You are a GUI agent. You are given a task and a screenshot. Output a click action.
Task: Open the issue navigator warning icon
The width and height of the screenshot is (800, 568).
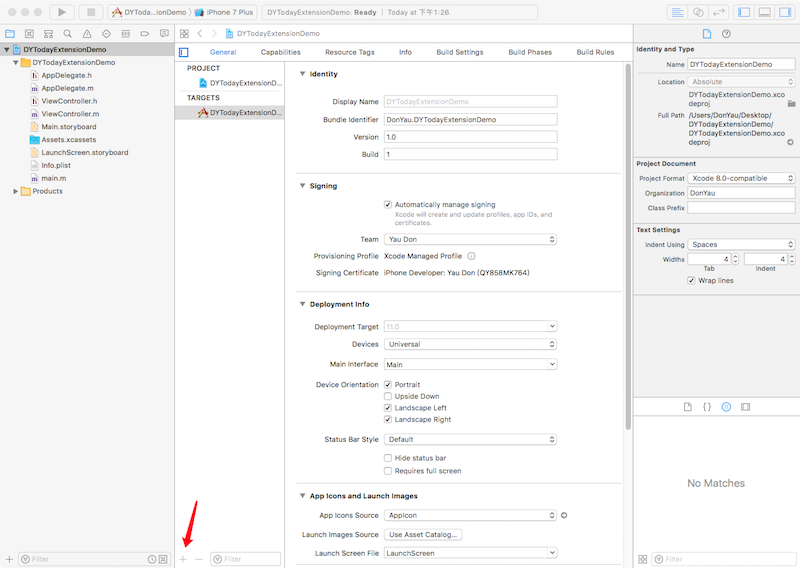coord(87,34)
